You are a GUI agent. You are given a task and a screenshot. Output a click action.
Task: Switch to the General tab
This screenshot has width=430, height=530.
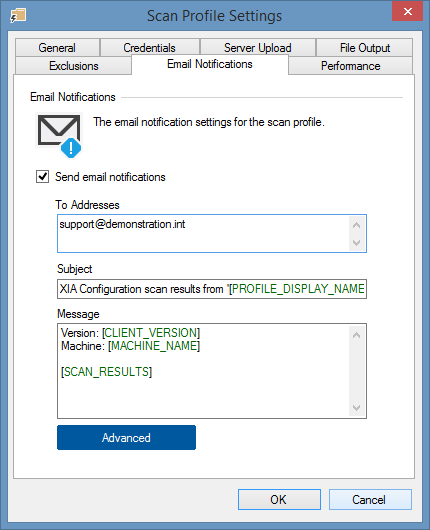57,48
